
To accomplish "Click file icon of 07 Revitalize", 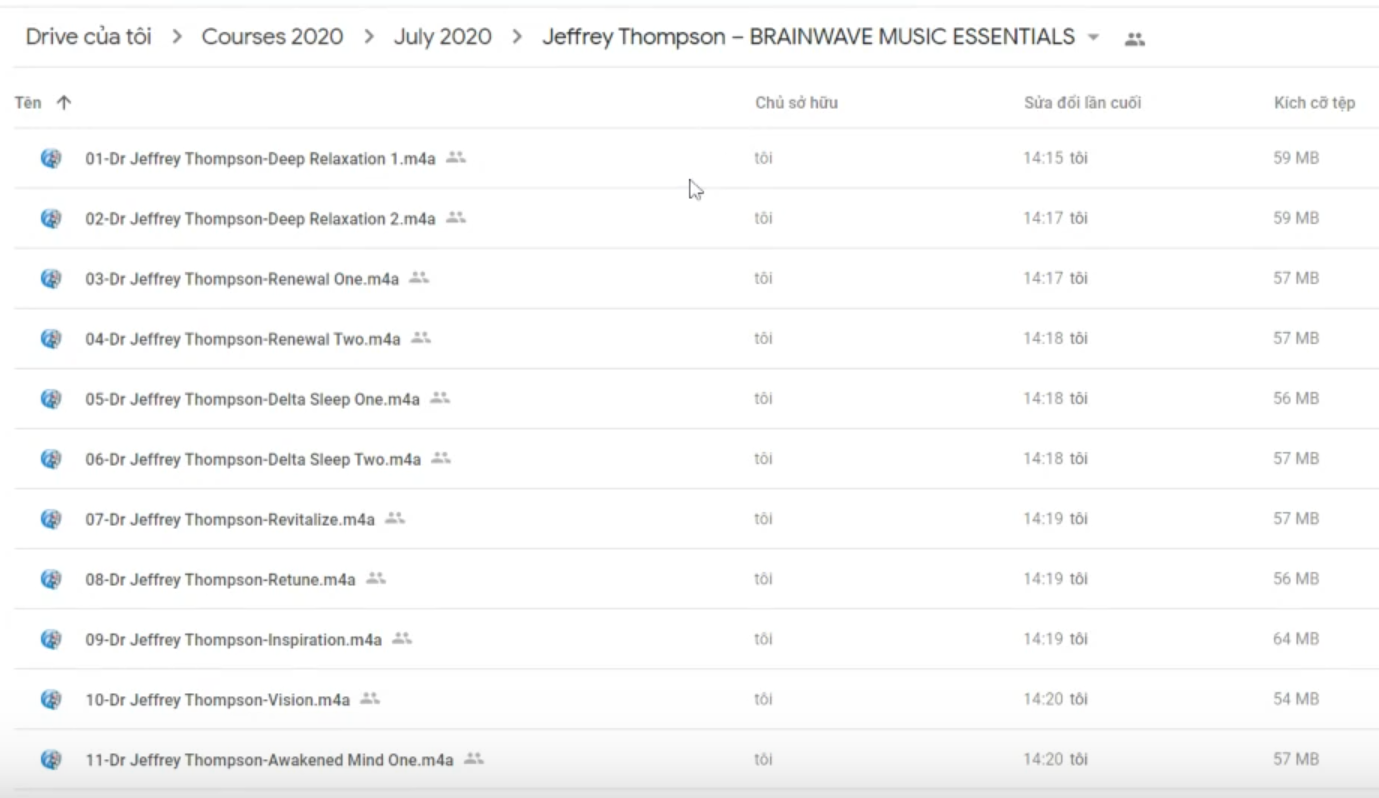I will 51,518.
